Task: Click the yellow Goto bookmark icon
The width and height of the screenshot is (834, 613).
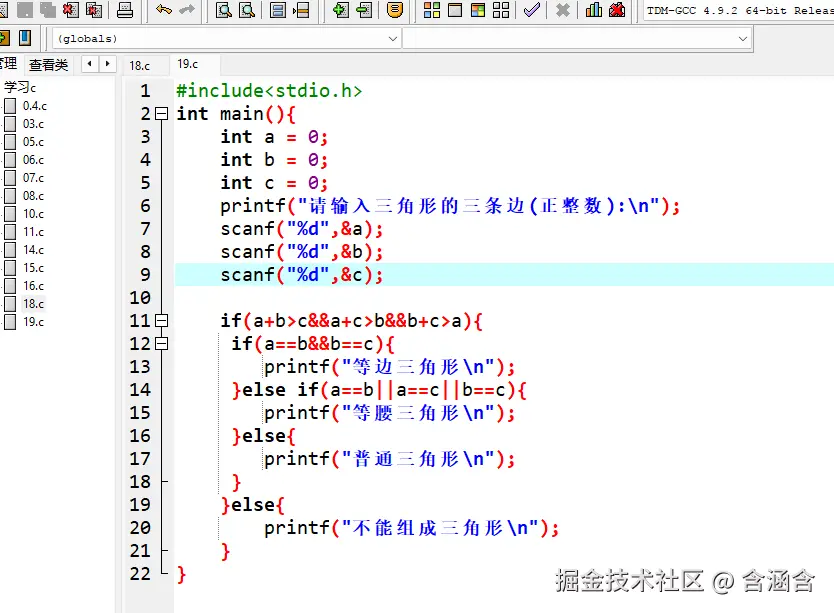Action: coord(395,10)
